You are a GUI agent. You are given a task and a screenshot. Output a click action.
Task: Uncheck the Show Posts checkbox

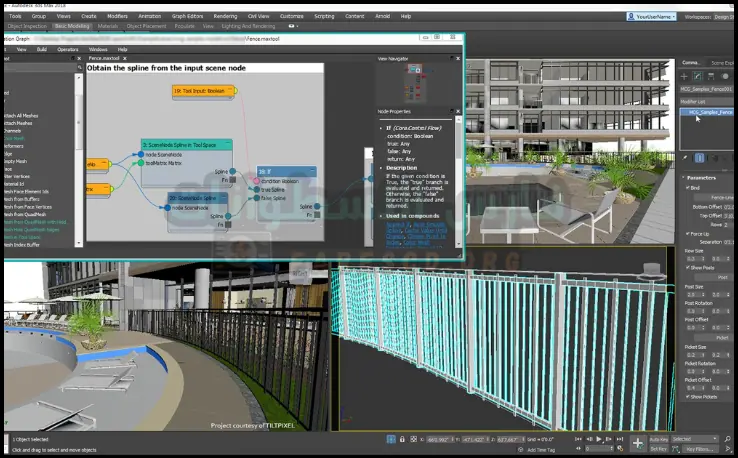tap(687, 269)
